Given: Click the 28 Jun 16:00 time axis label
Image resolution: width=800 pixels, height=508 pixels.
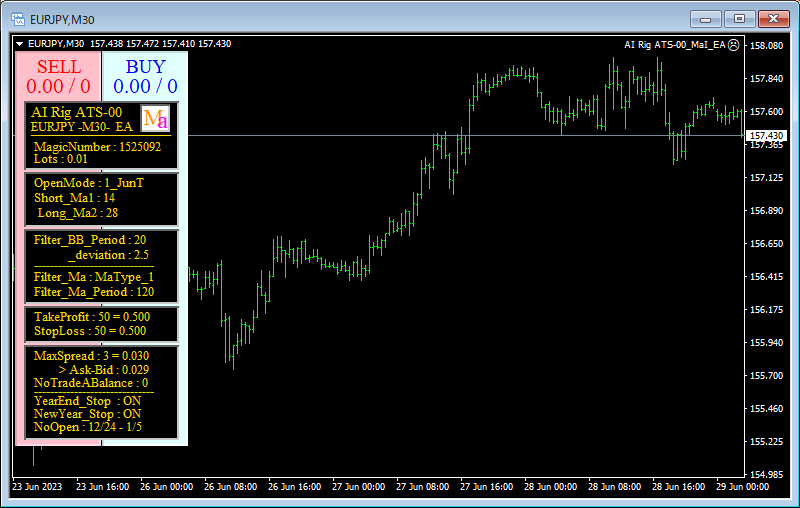Looking at the screenshot, I should pyautogui.click(x=678, y=487).
